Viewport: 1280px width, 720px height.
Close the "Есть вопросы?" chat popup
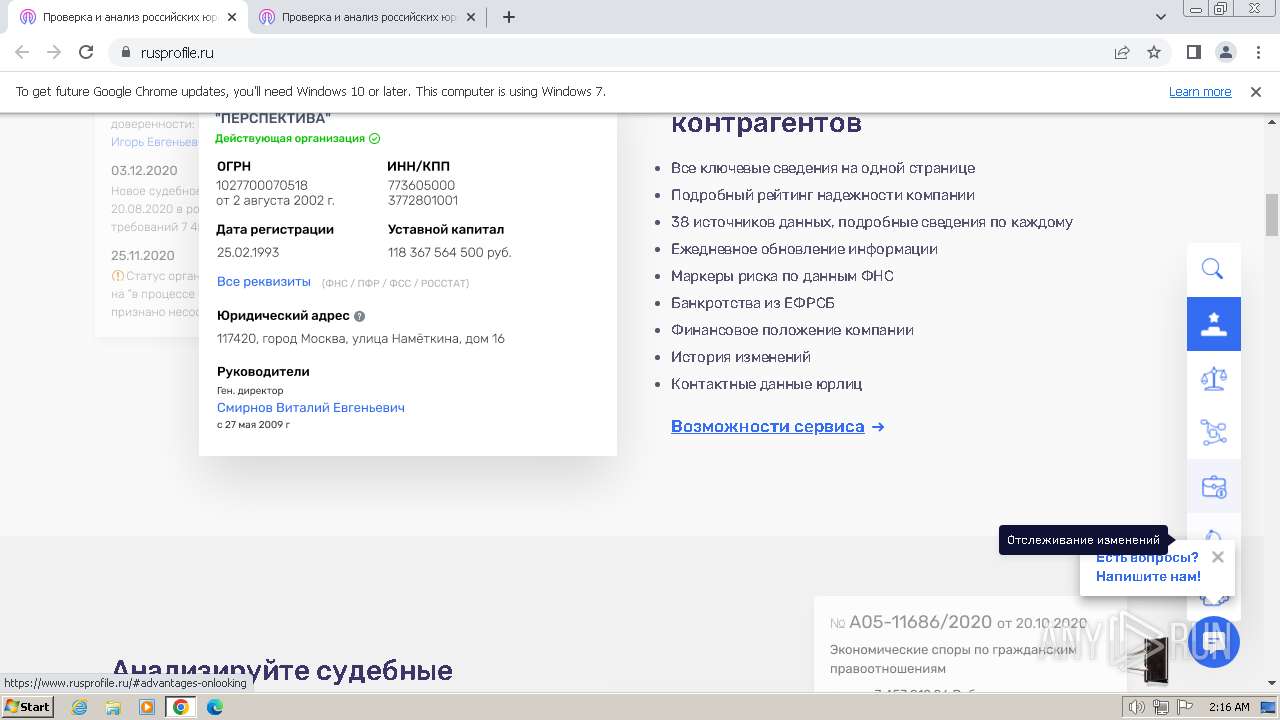pos(1217,557)
